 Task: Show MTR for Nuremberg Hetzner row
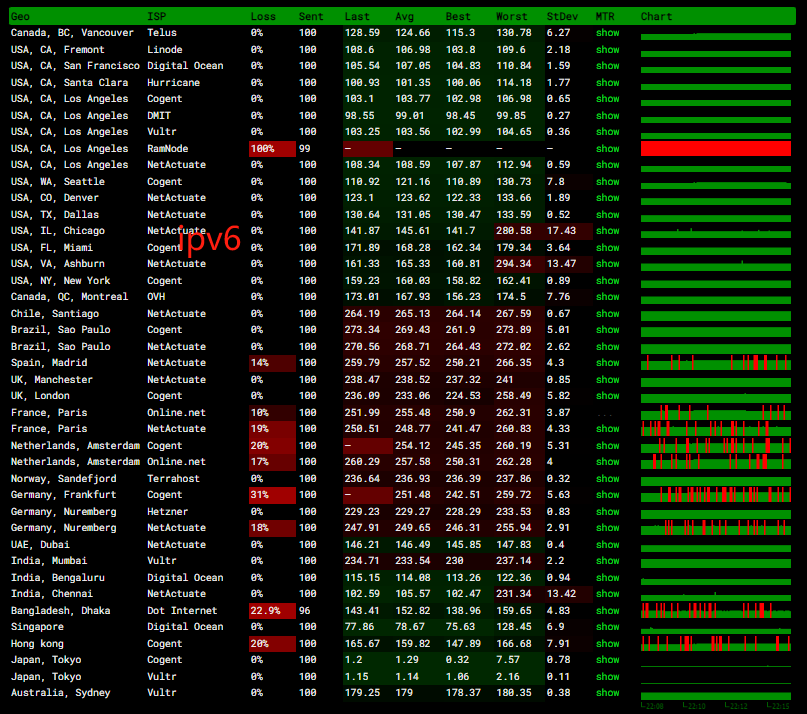point(607,512)
